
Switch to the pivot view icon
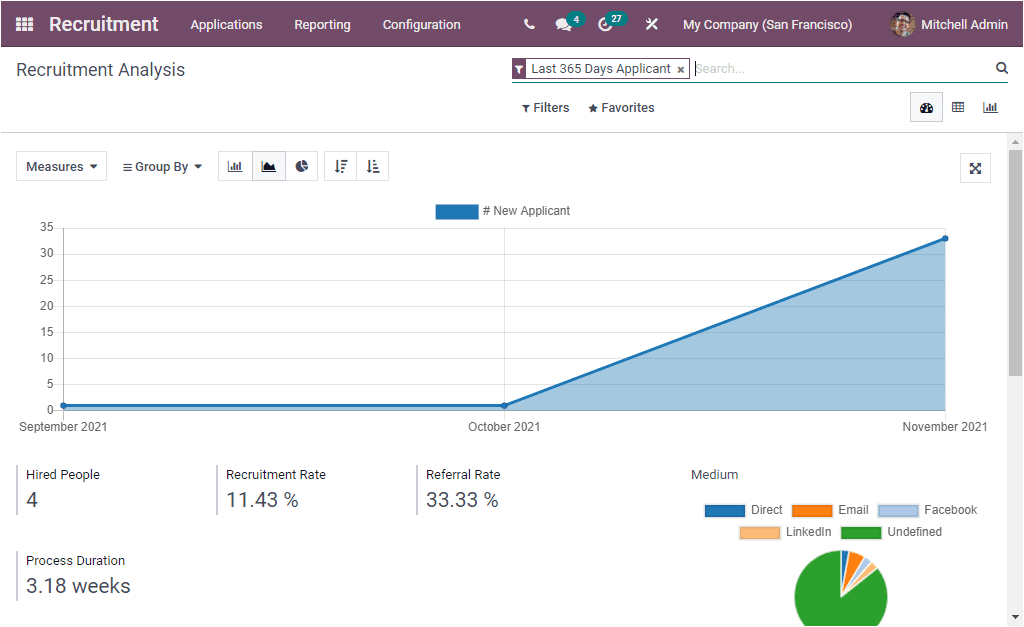[x=958, y=107]
